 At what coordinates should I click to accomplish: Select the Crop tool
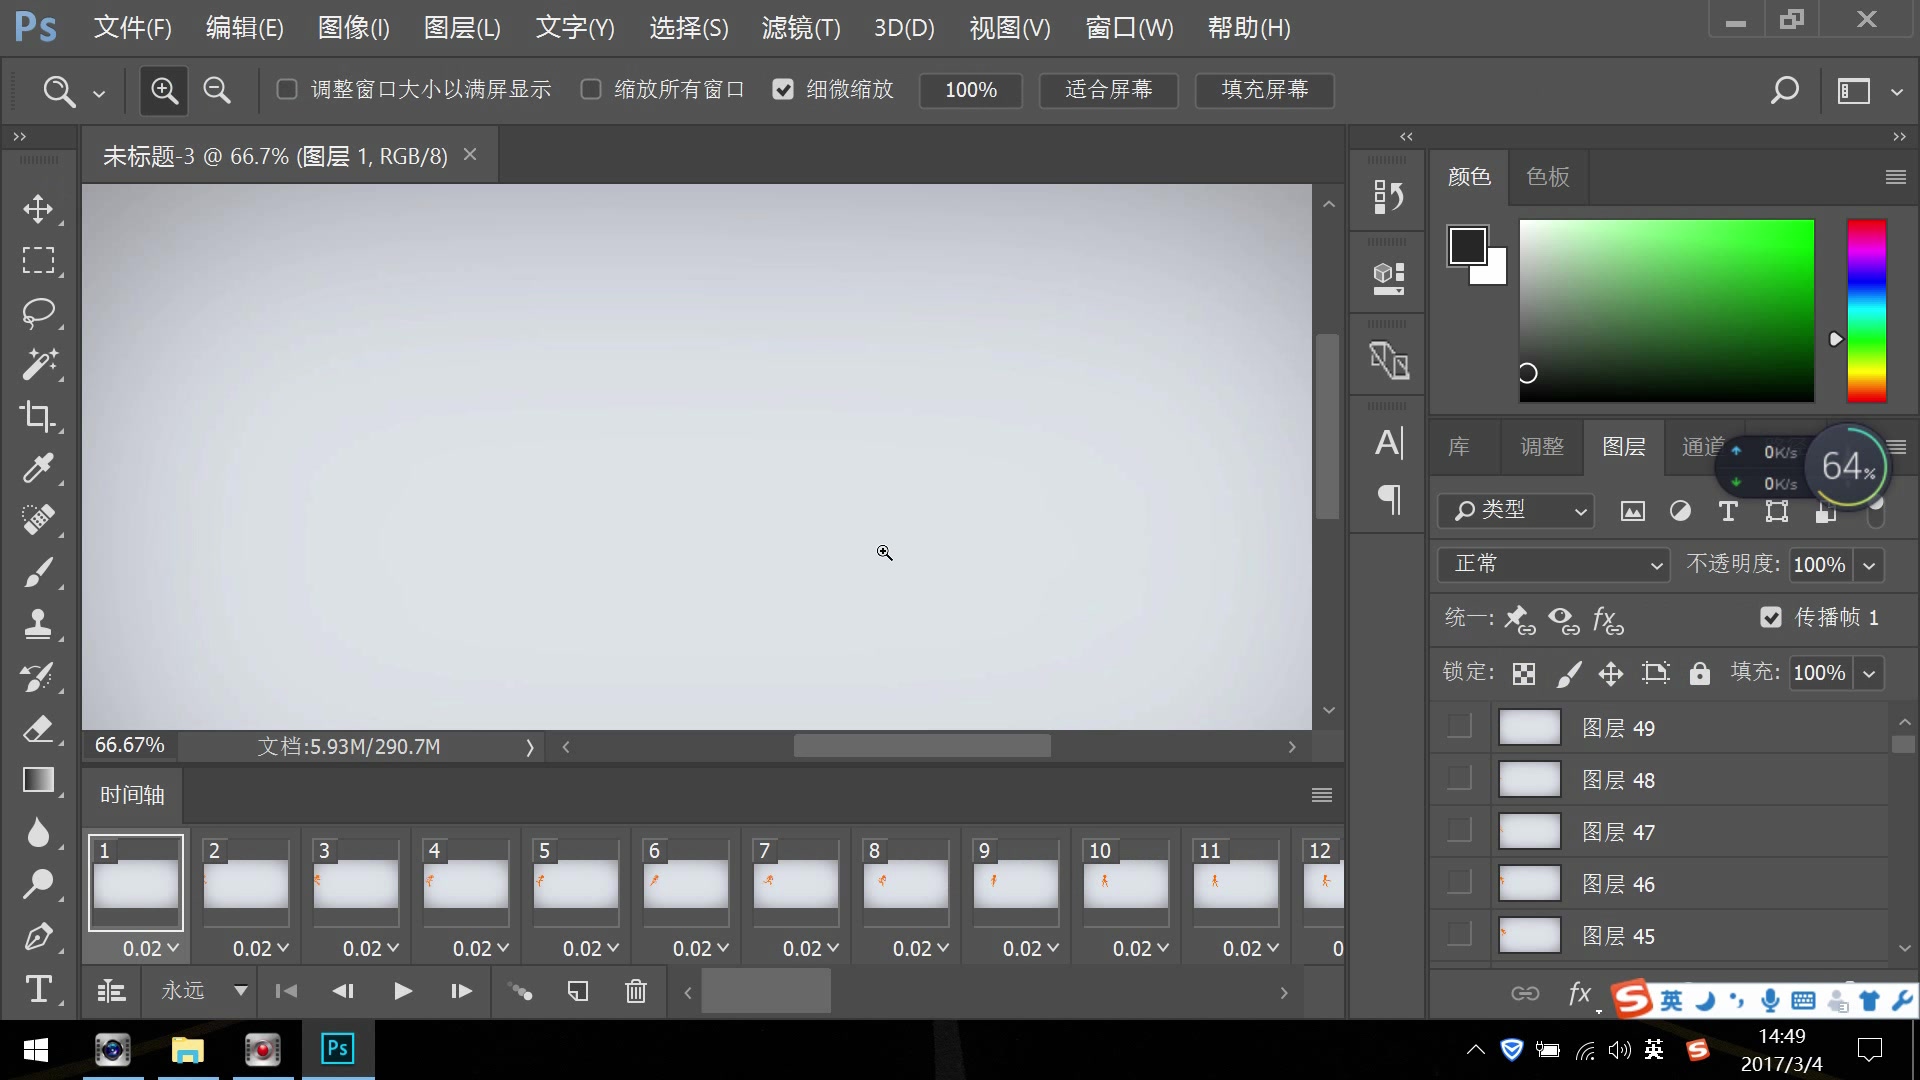click(x=38, y=417)
